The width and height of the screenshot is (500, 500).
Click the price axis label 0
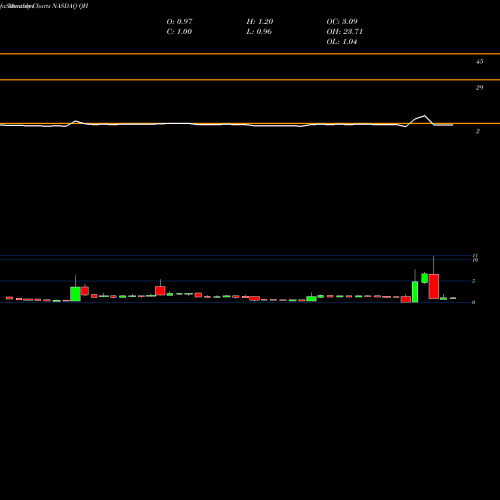[x=473, y=302]
